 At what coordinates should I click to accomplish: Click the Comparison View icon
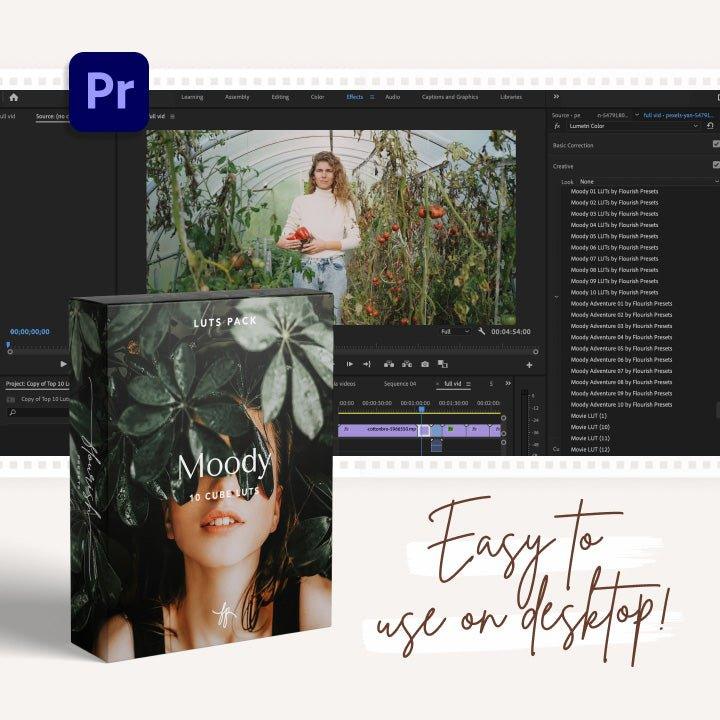pyautogui.click(x=443, y=364)
